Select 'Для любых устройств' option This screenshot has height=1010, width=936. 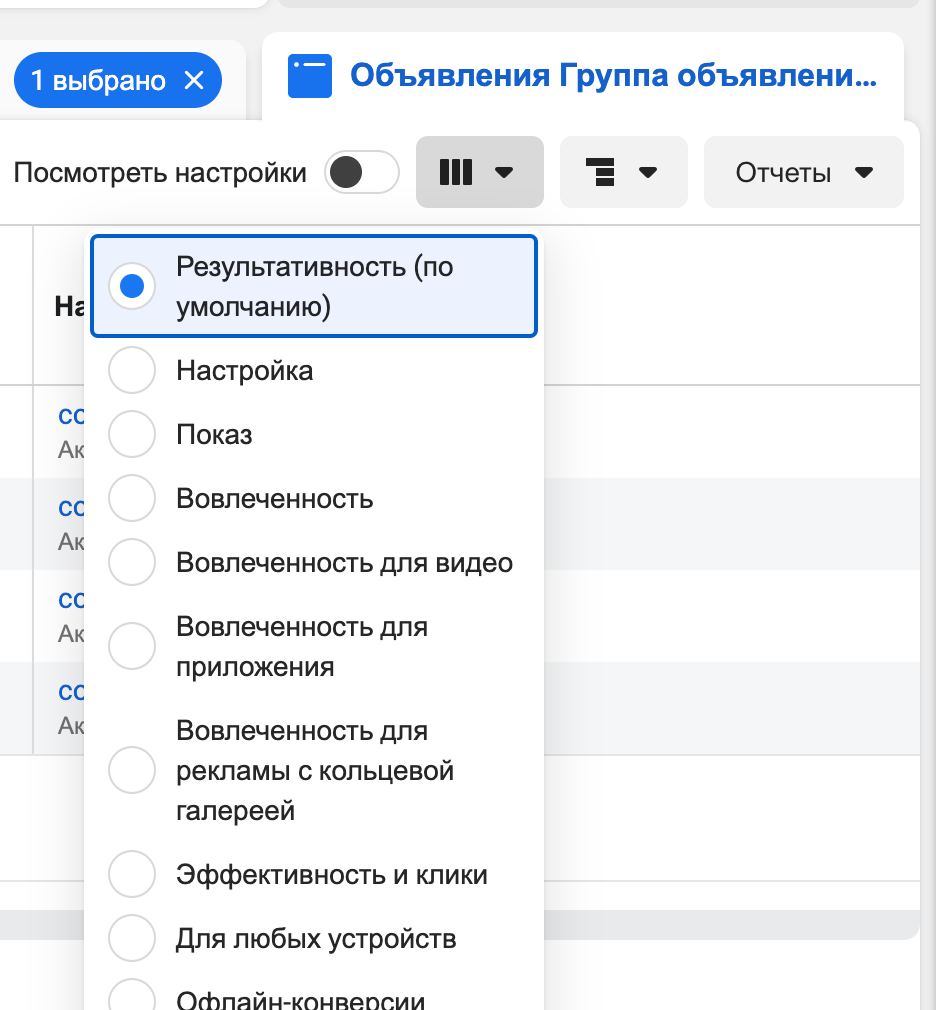132,939
